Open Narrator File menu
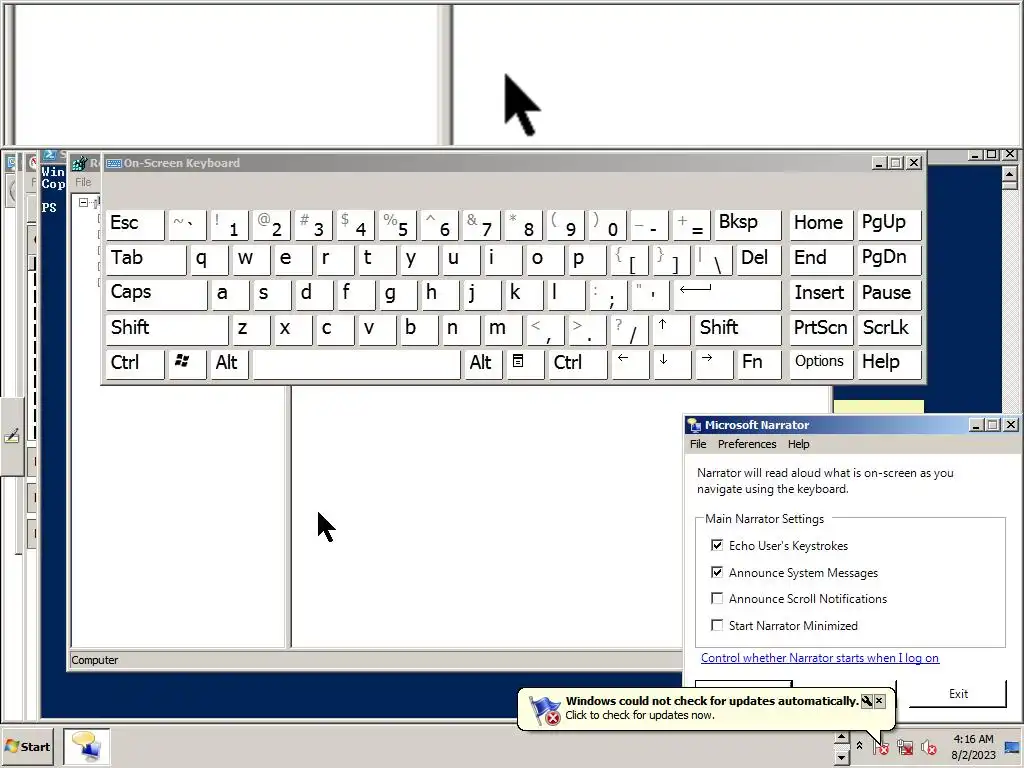The height and width of the screenshot is (768, 1024). coord(698,444)
